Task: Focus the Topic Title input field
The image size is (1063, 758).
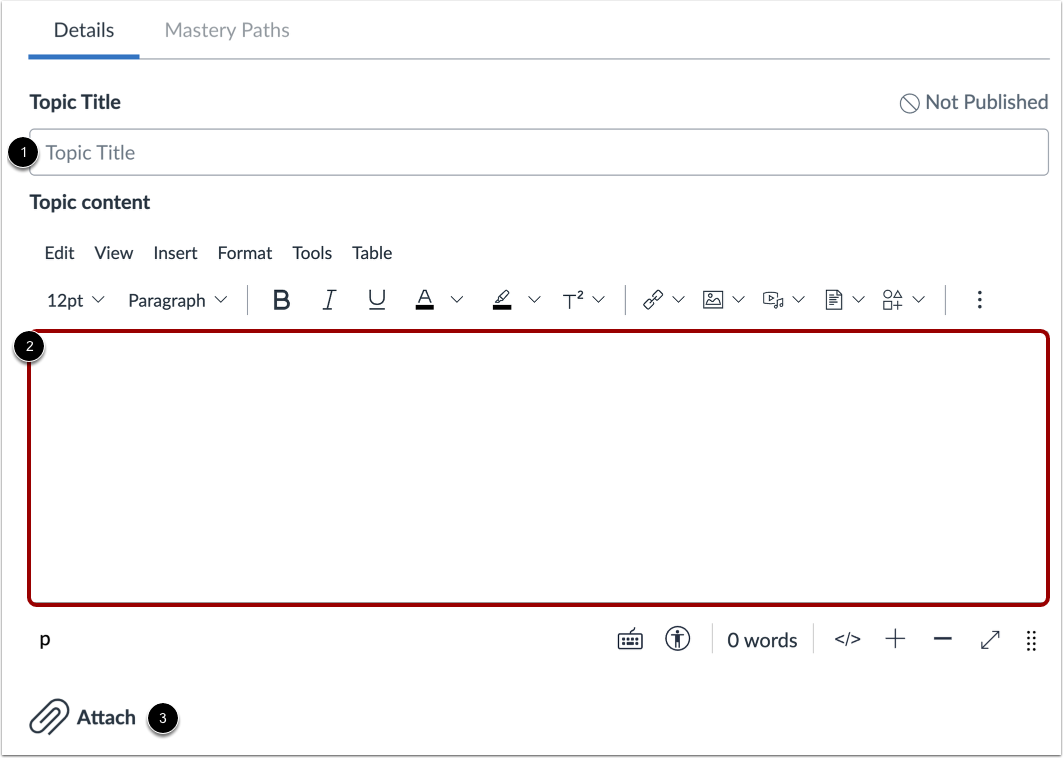Action: [539, 153]
